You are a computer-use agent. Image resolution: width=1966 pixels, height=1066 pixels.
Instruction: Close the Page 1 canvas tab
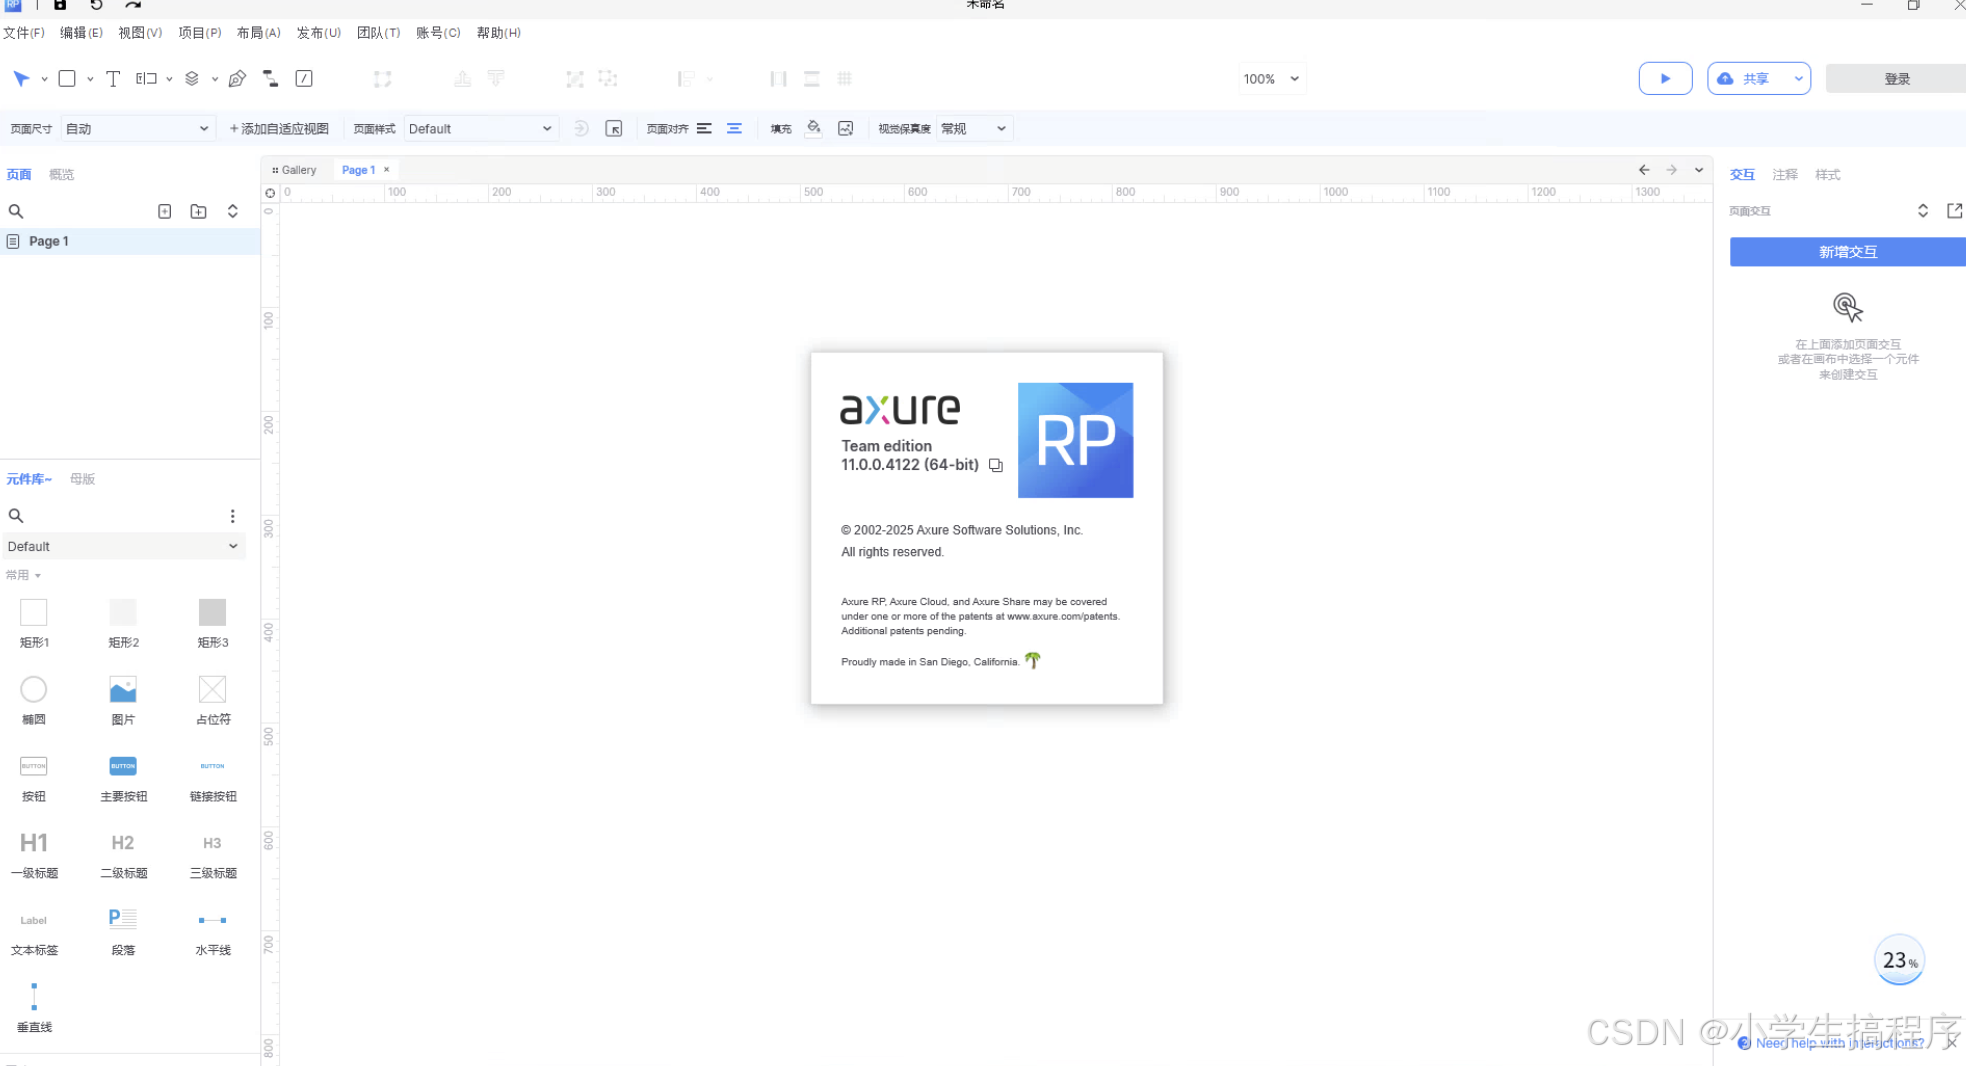click(x=387, y=170)
